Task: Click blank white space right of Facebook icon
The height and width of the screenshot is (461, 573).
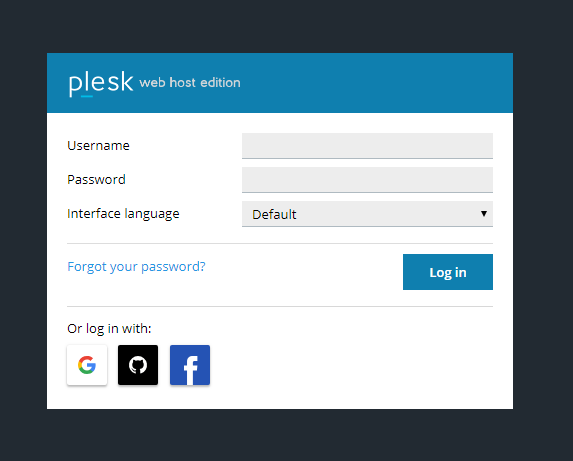Action: point(351,365)
